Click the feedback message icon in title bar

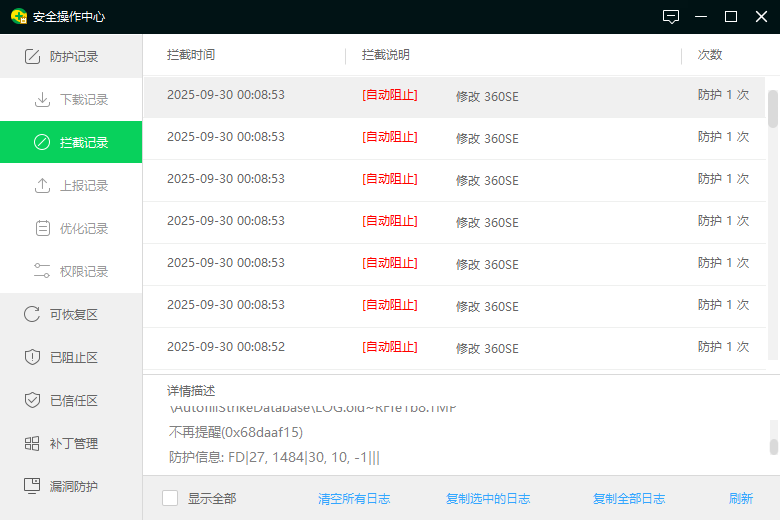pyautogui.click(x=671, y=17)
